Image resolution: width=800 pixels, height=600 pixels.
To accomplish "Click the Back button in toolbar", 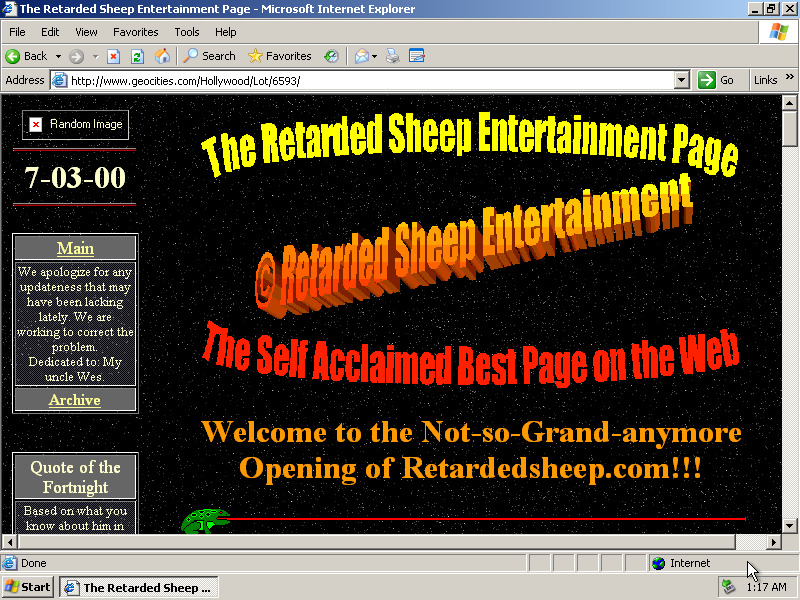I will (x=26, y=56).
